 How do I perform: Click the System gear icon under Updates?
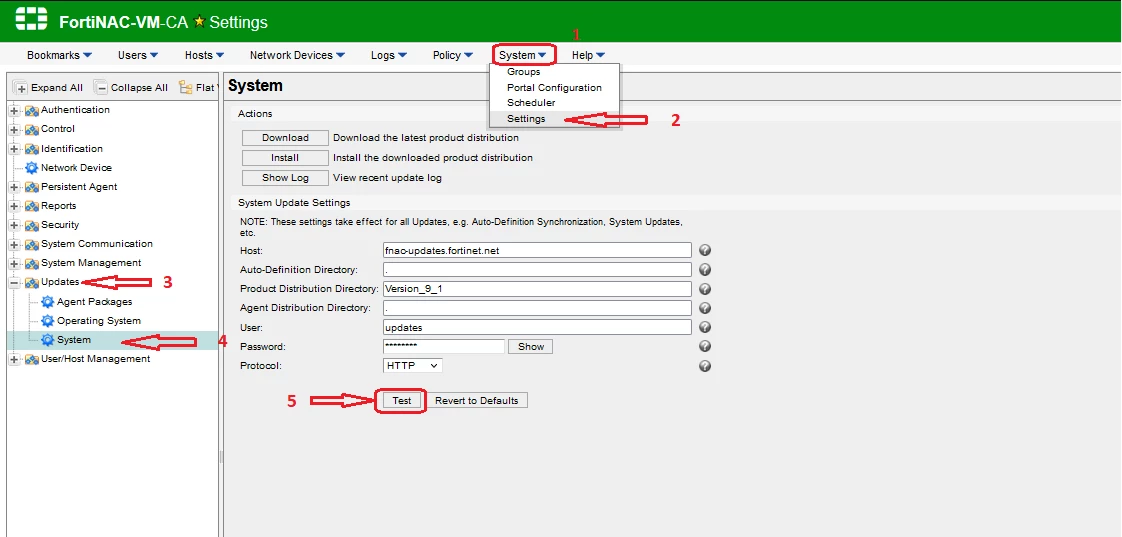(x=48, y=340)
